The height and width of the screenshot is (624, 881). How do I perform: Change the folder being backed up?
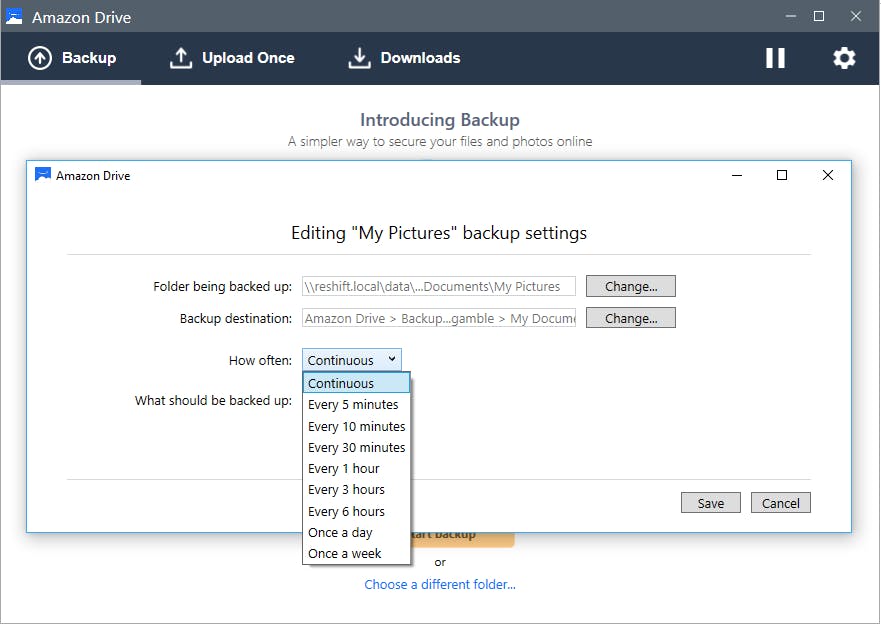[x=631, y=287]
